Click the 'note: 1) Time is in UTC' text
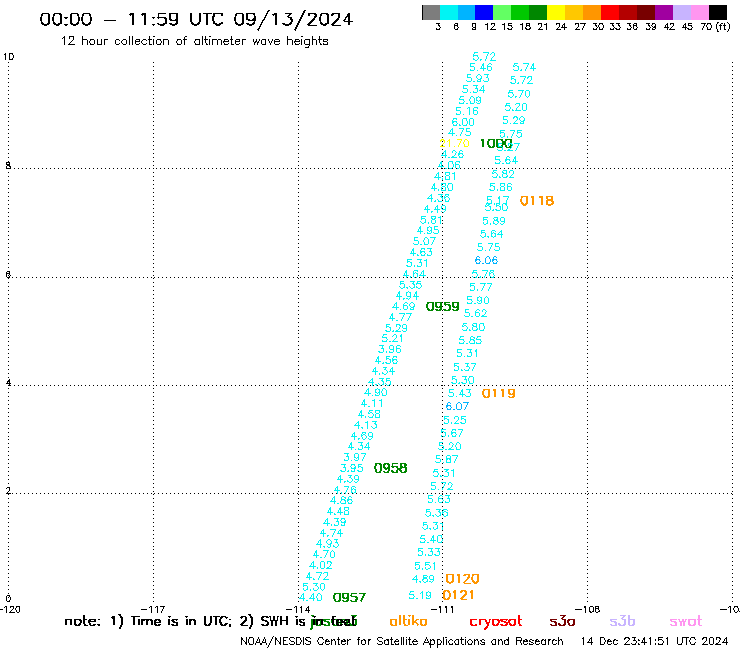 tap(148, 621)
